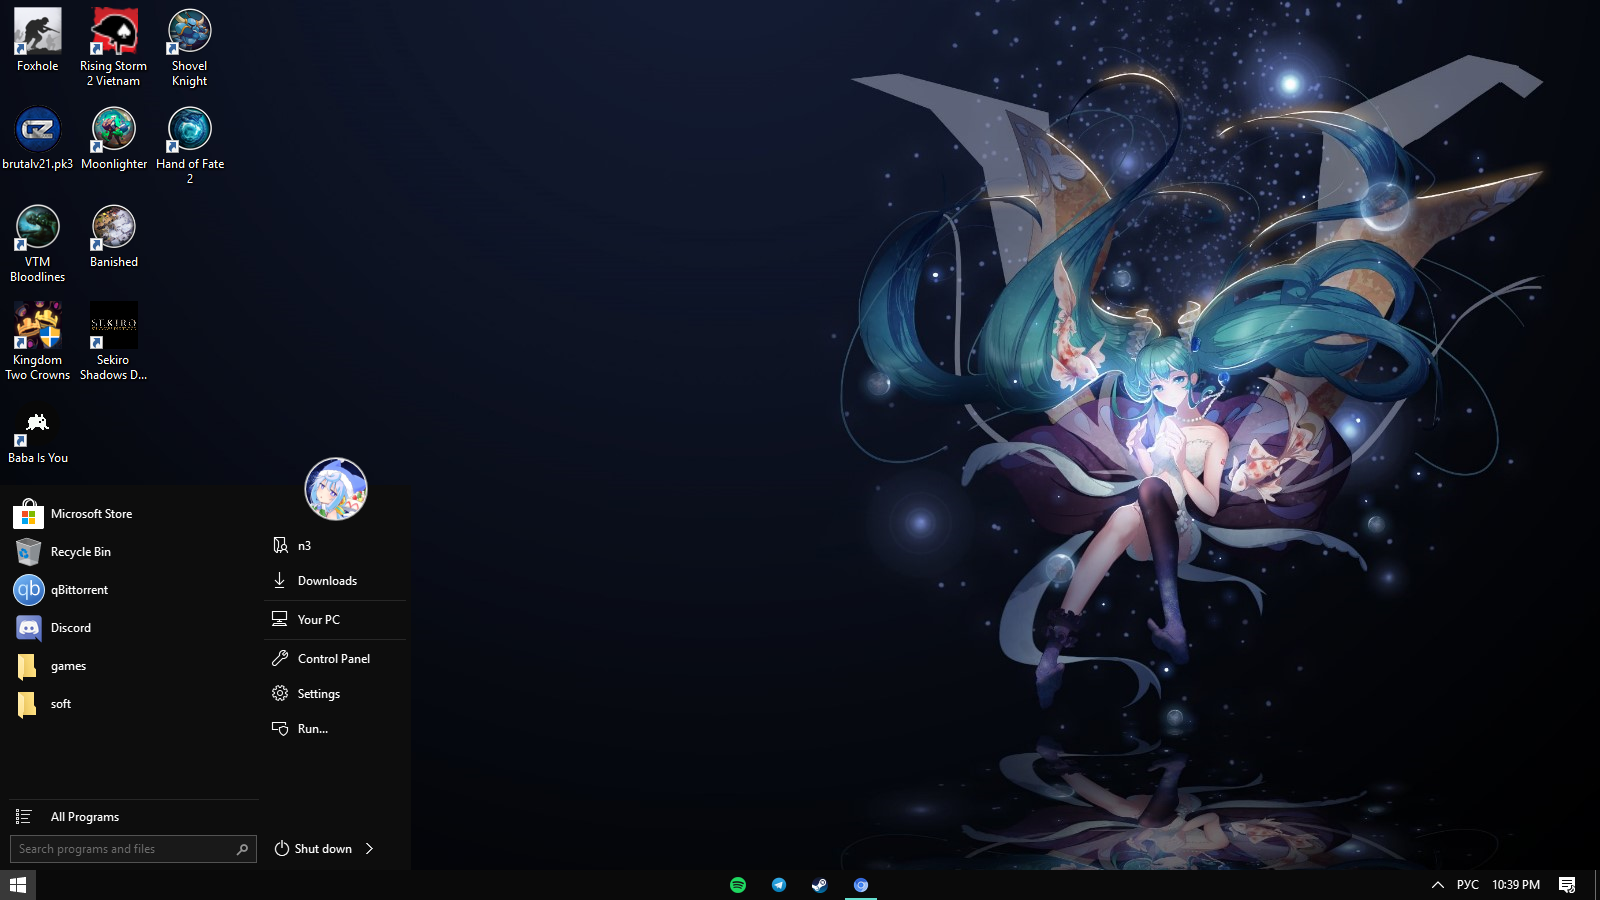1600x900 pixels.
Task: Launch Rising Storm 2 Vietnam shortcut
Action: coord(113,47)
